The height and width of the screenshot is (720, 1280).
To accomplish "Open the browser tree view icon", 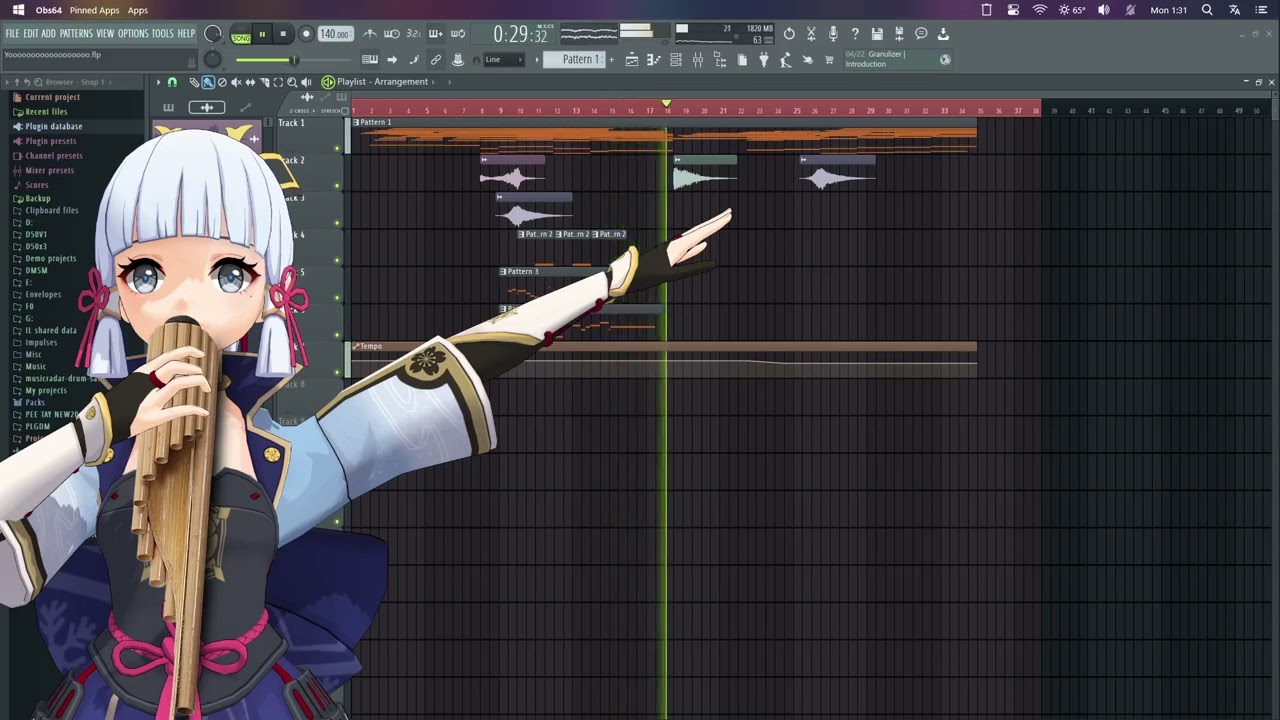I will (x=720, y=60).
